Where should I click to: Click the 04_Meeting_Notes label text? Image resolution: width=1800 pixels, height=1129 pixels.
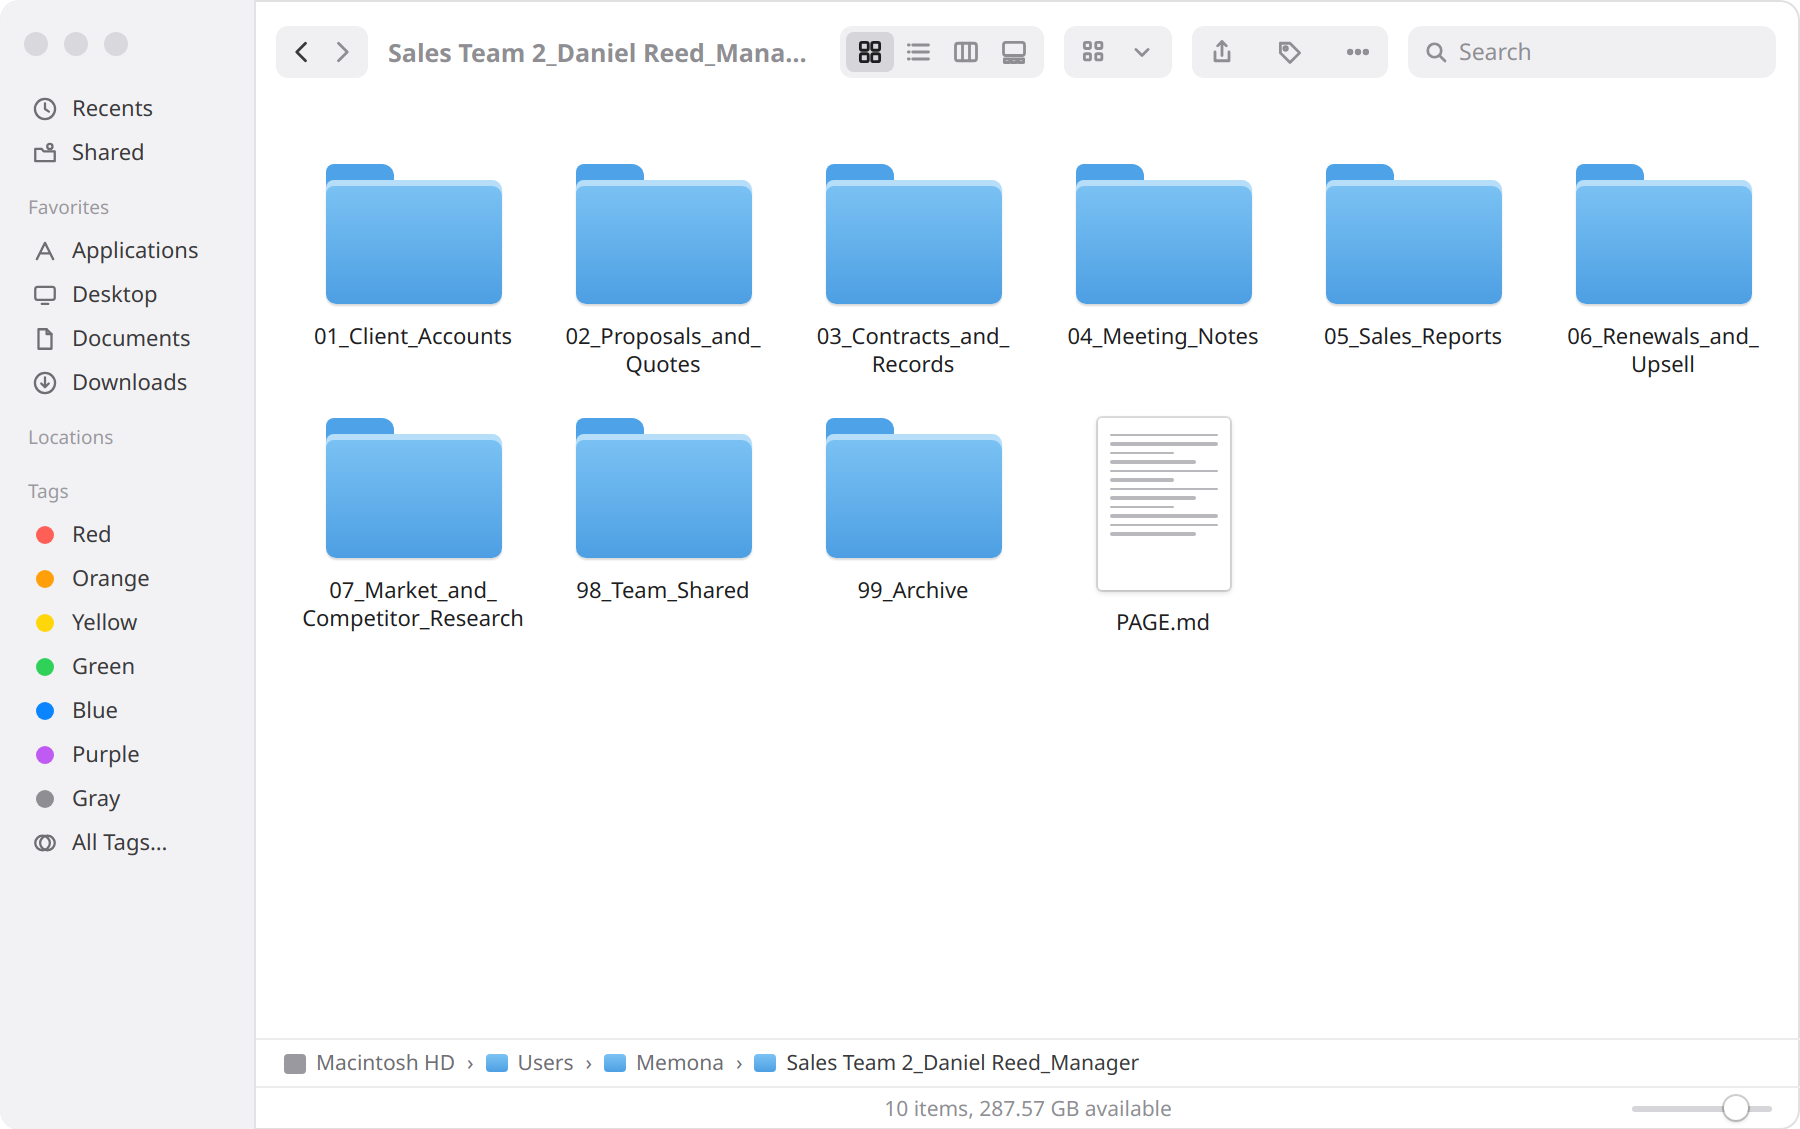1163,336
